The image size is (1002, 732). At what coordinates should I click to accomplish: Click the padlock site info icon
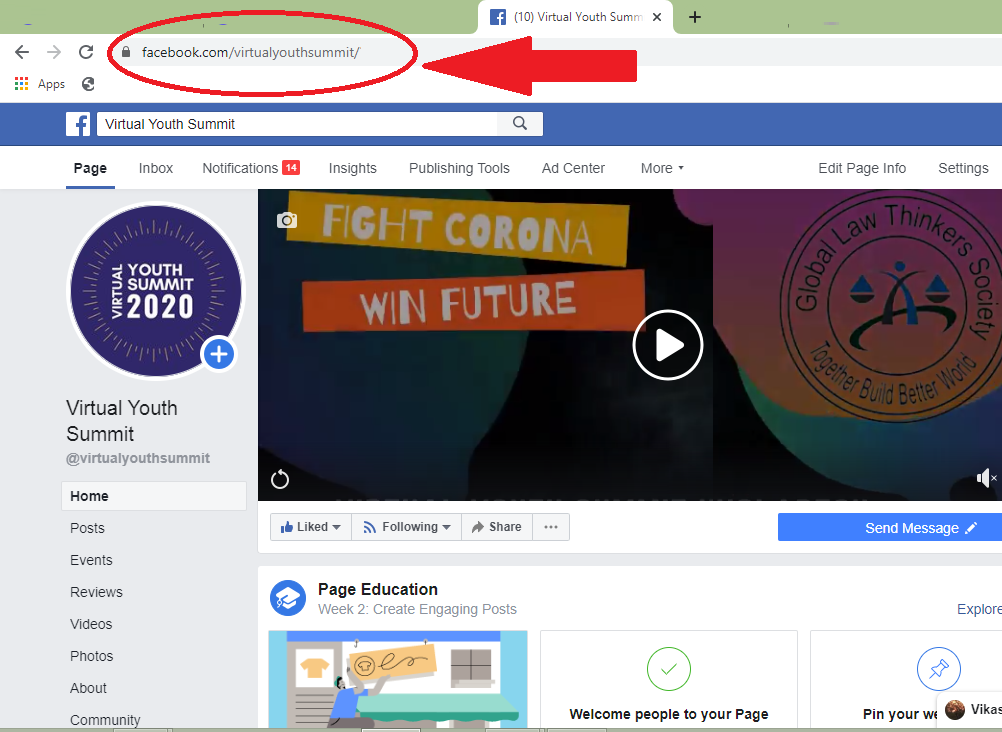(126, 52)
